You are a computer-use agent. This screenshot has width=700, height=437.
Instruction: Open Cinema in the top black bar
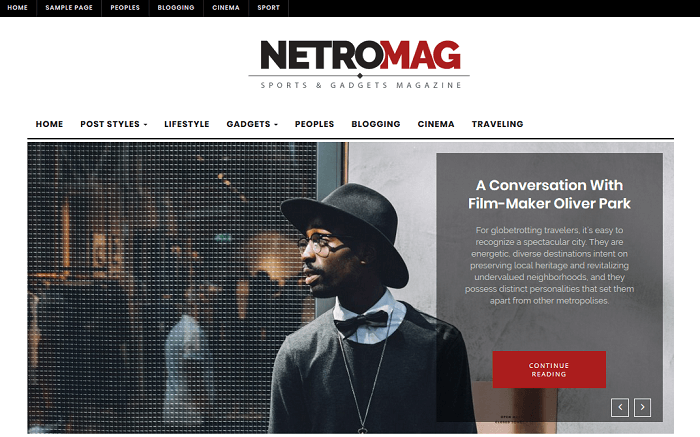click(x=226, y=8)
